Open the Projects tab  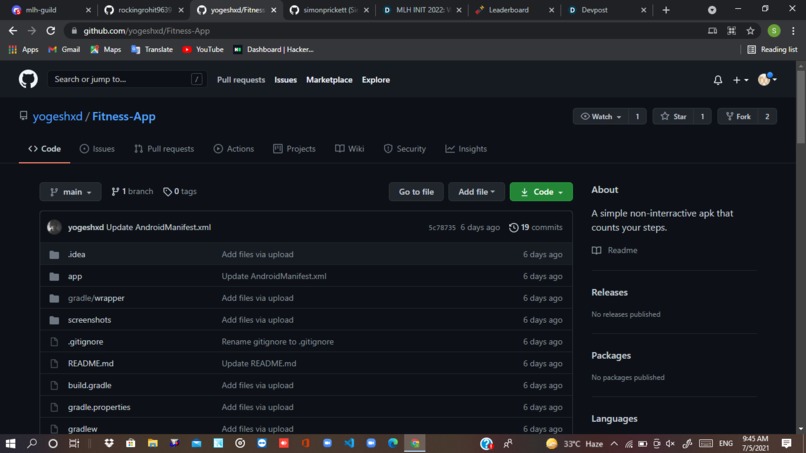294,149
